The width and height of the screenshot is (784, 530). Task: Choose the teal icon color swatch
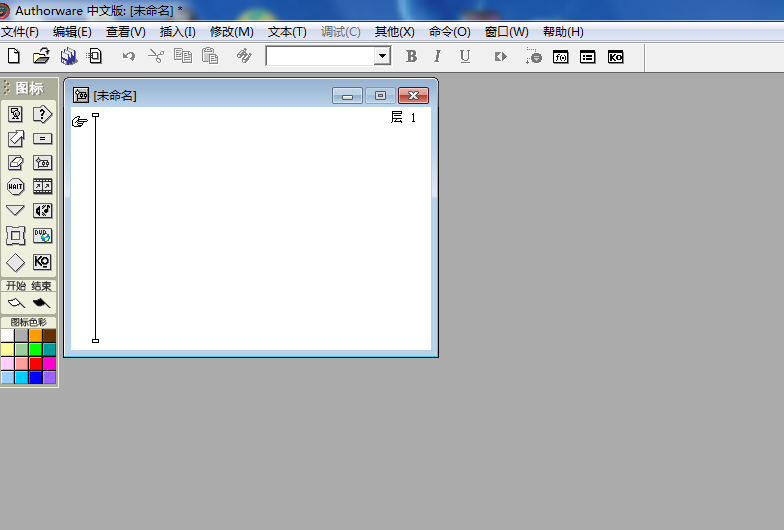pos(50,350)
